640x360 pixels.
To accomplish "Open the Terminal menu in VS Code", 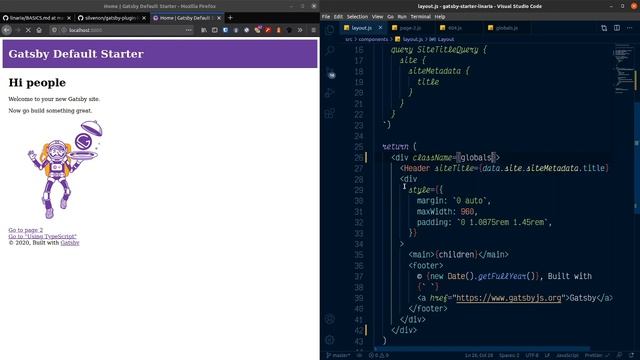I will (420, 17).
